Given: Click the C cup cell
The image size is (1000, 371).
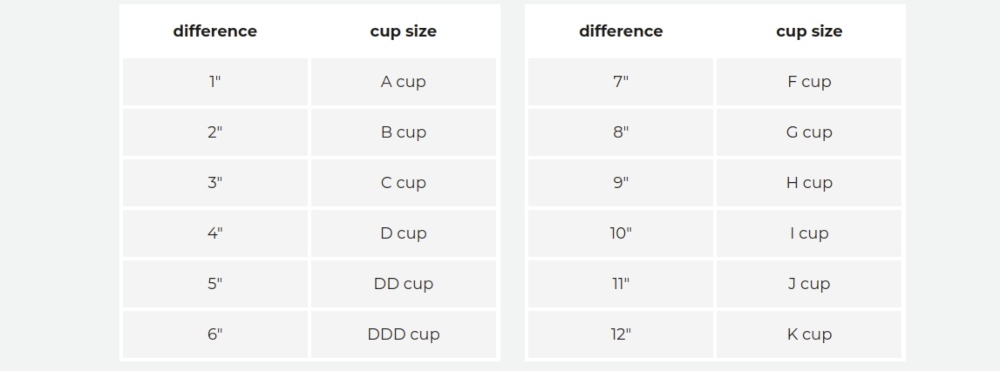Looking at the screenshot, I should click(403, 182).
